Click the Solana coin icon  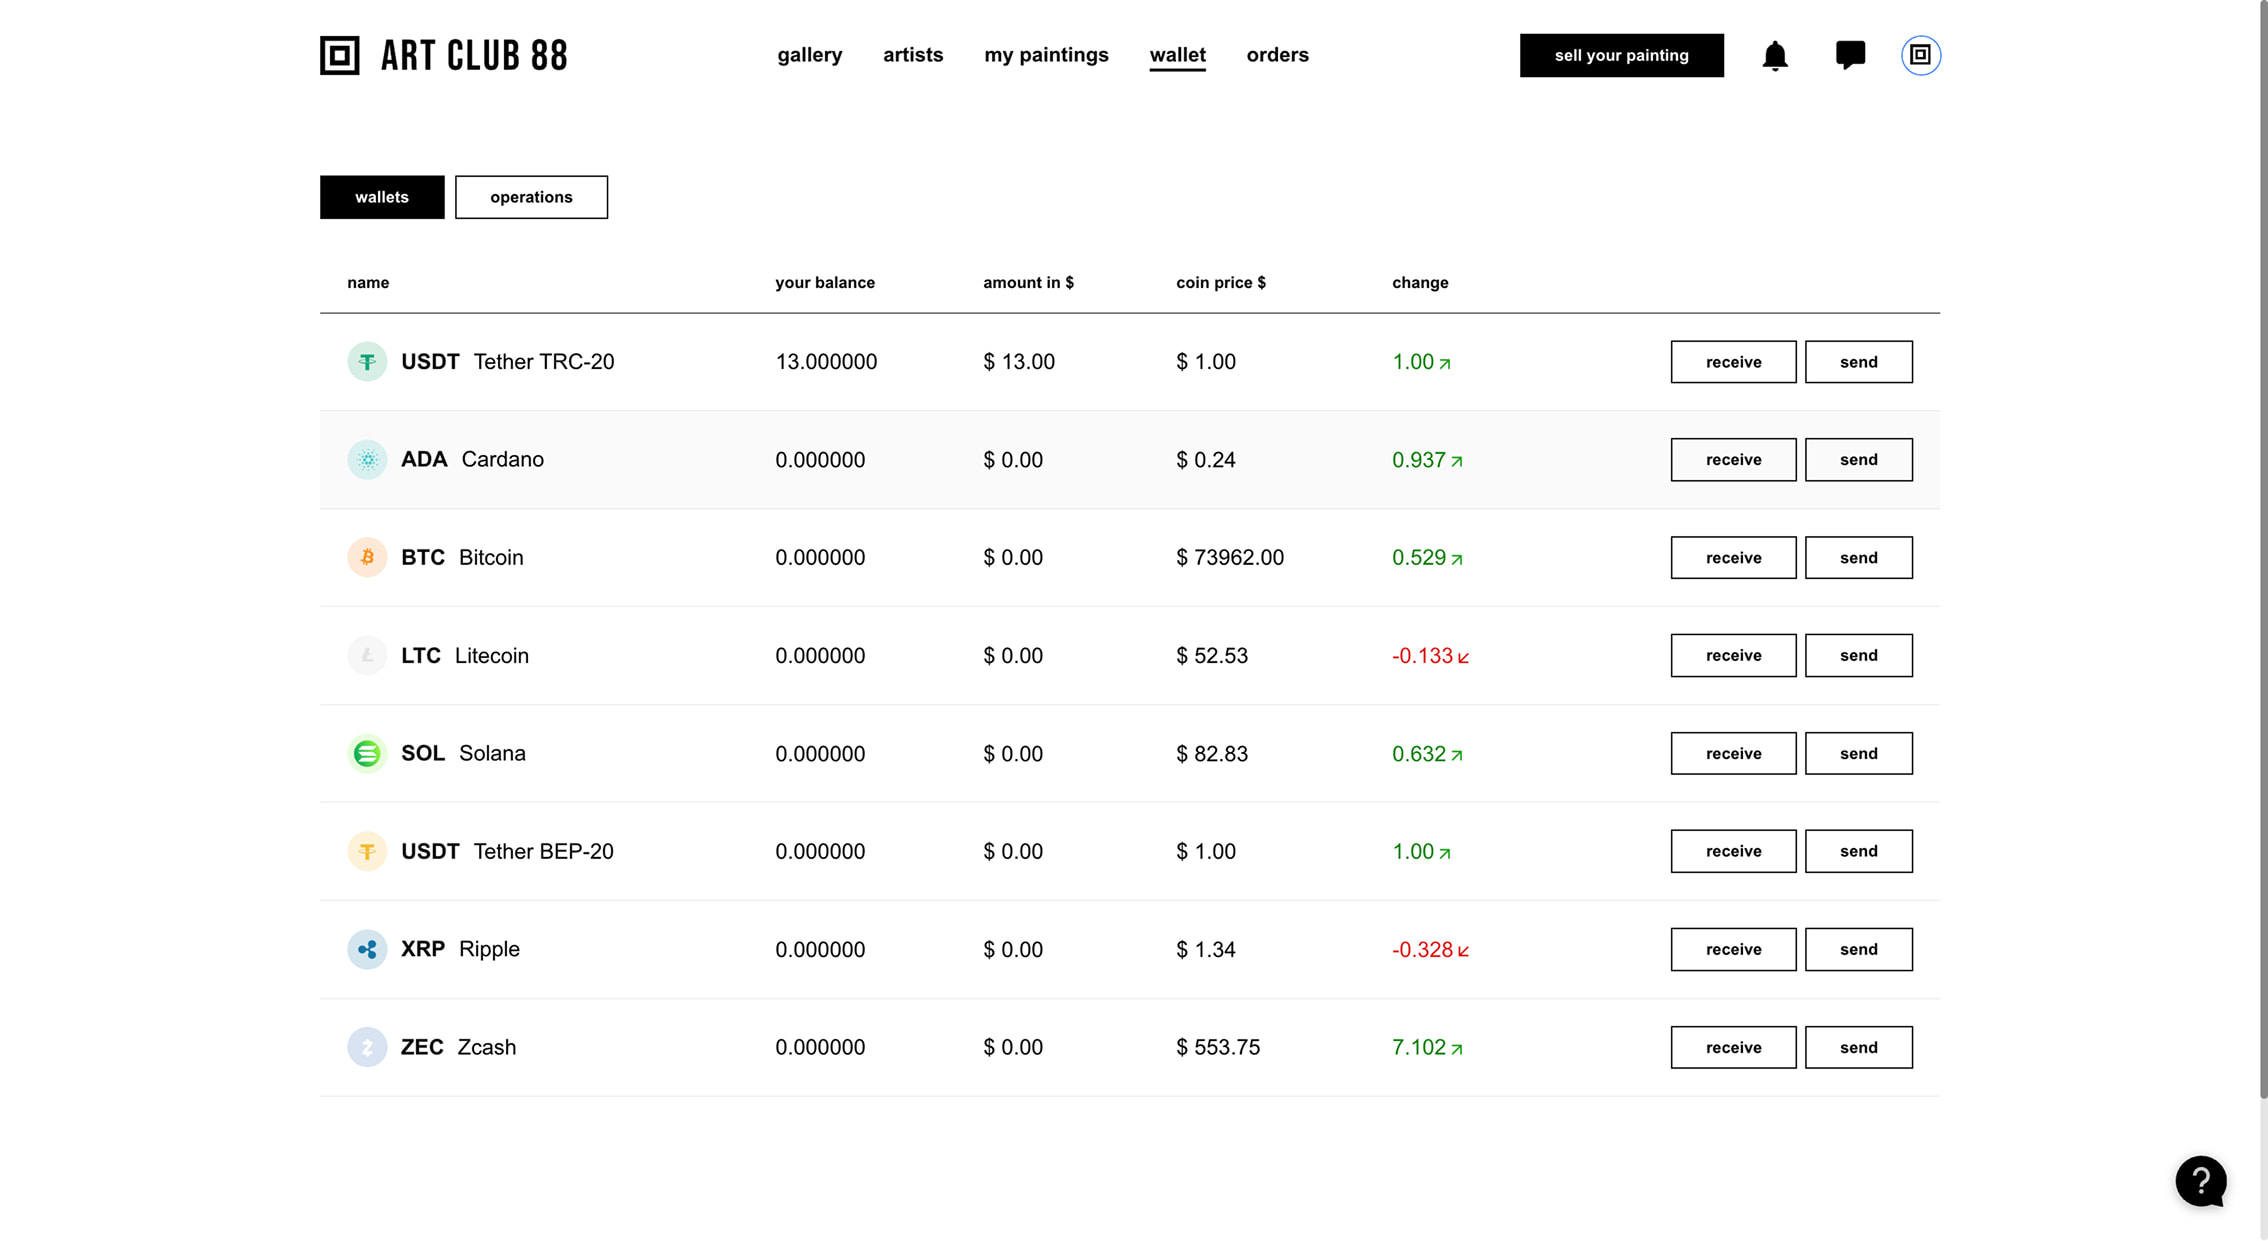point(367,753)
